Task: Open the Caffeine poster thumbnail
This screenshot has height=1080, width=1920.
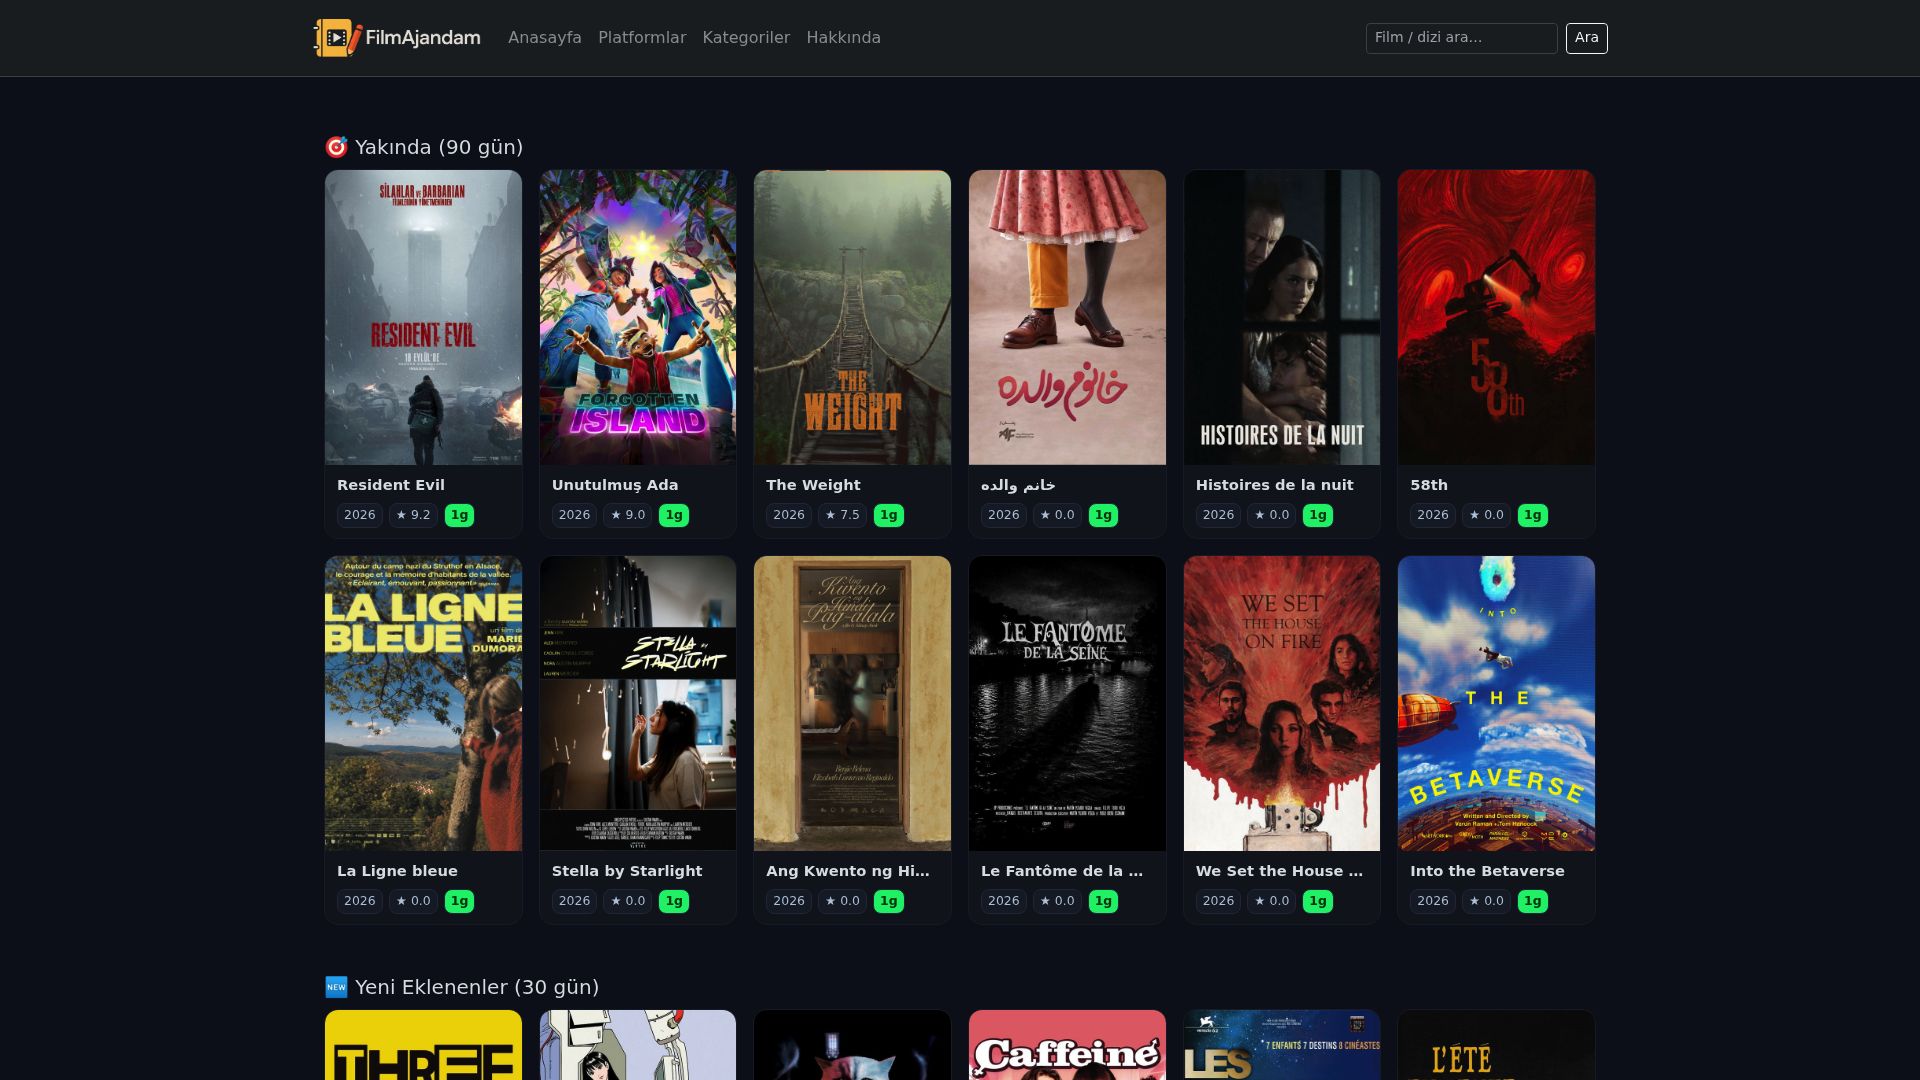Action: [1067, 1045]
